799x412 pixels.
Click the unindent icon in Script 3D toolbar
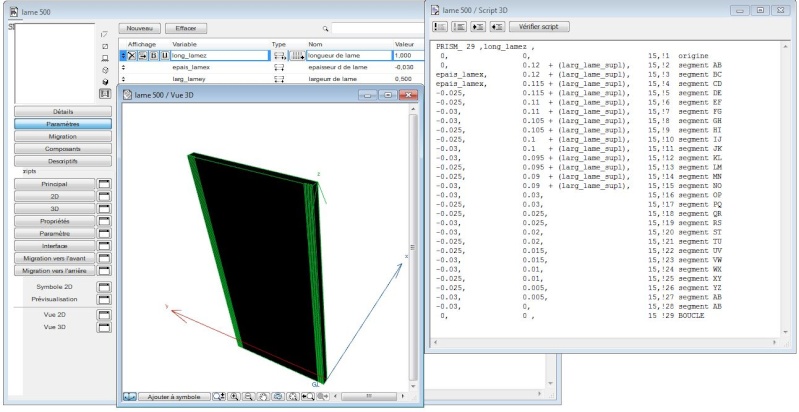coord(497,26)
